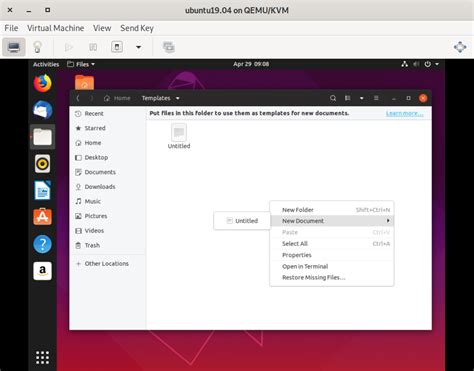Image resolution: width=474 pixels, height=371 pixels.
Task: Show virtual hardware details lightbulb icon
Action: click(x=37, y=47)
